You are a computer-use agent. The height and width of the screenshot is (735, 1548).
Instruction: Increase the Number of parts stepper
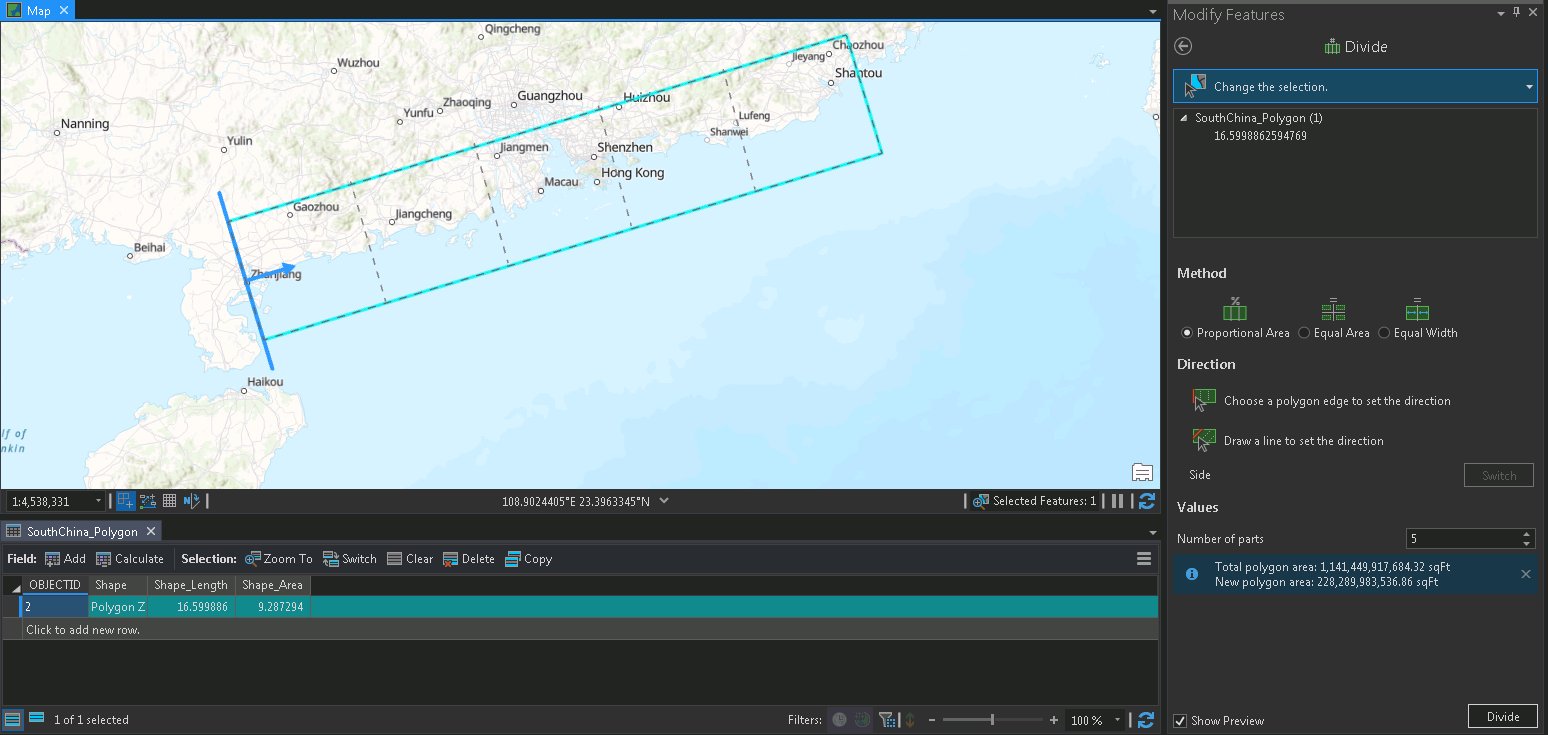tap(1527, 534)
